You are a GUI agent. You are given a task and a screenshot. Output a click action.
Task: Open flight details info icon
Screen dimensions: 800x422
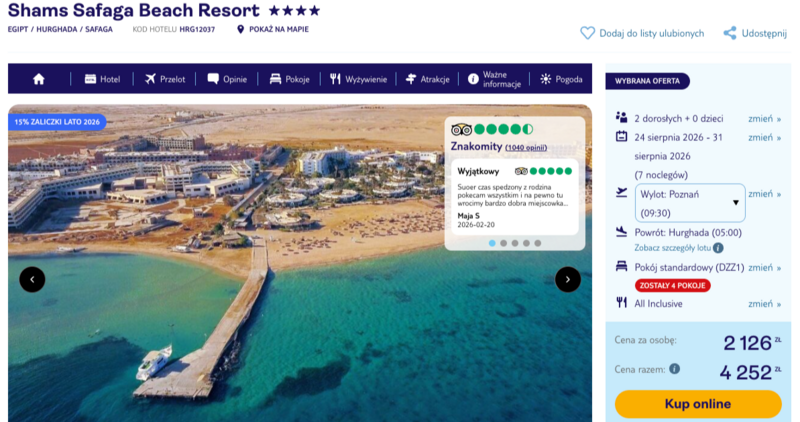click(718, 248)
